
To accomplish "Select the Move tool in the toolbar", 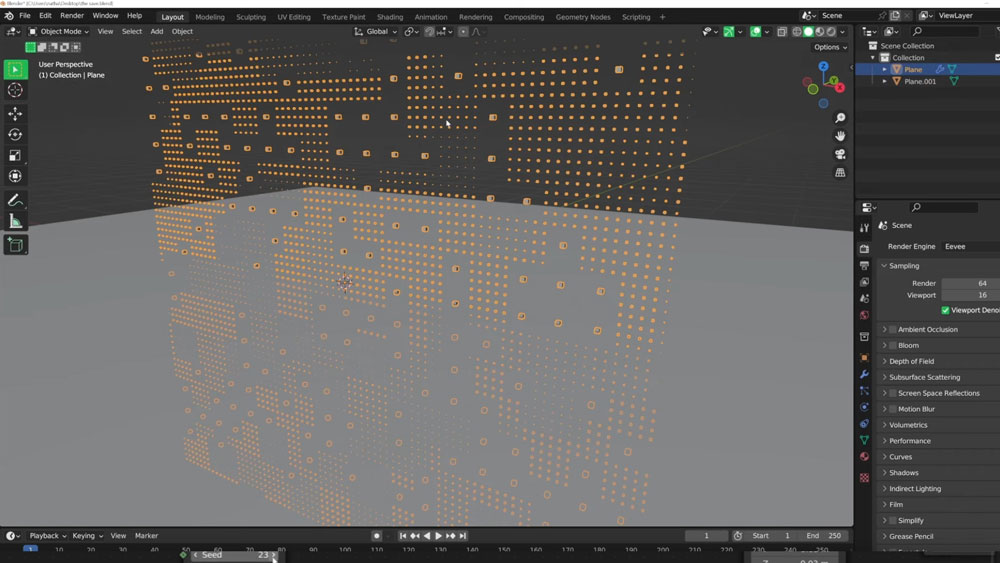I will tap(15, 113).
